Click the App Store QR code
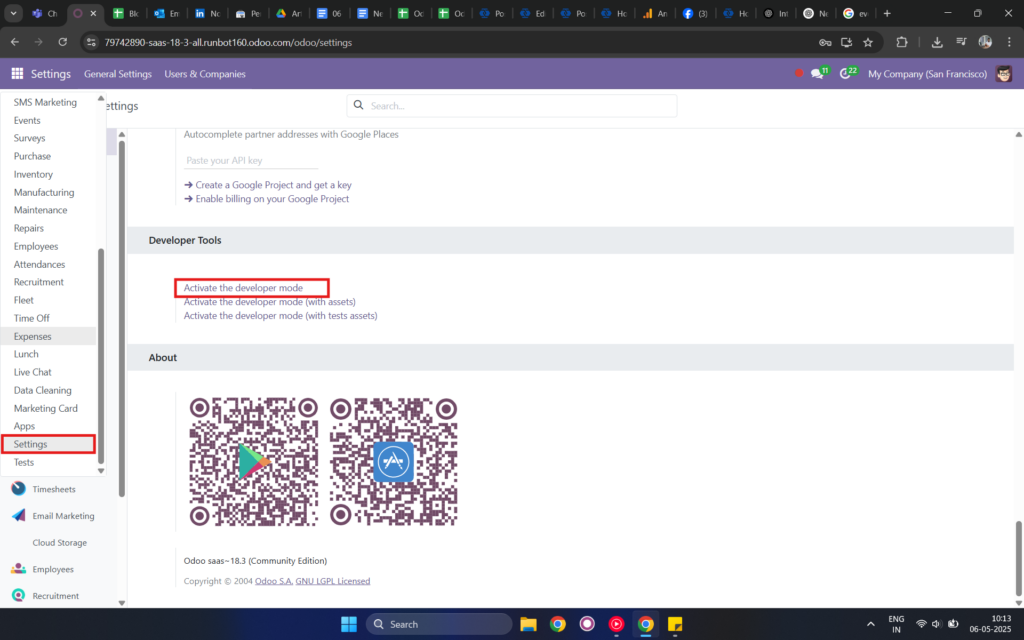The image size is (1024, 640). point(394,462)
